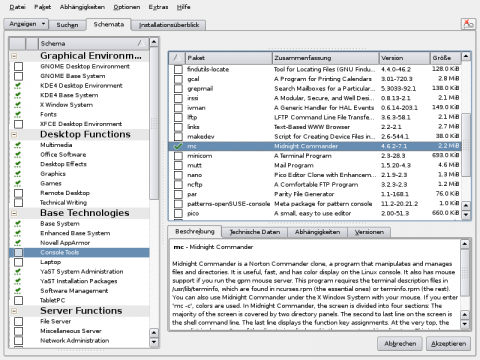Collapse the Server Functions group
This screenshot has width=480, height=360.
pyautogui.click(x=14, y=311)
